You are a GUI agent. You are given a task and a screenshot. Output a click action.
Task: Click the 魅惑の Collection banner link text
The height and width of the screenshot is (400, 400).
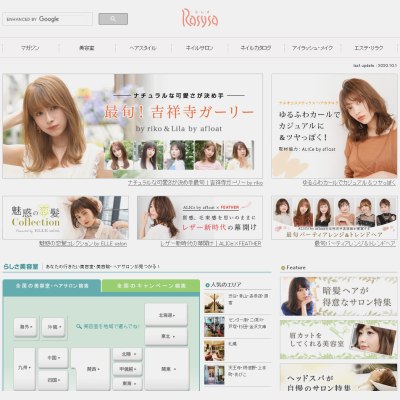click(83, 244)
